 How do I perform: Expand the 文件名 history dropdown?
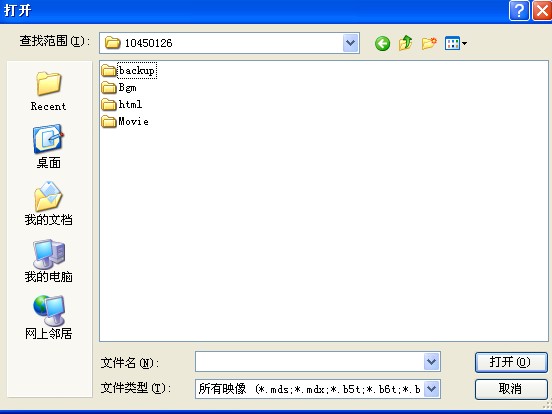point(432,362)
